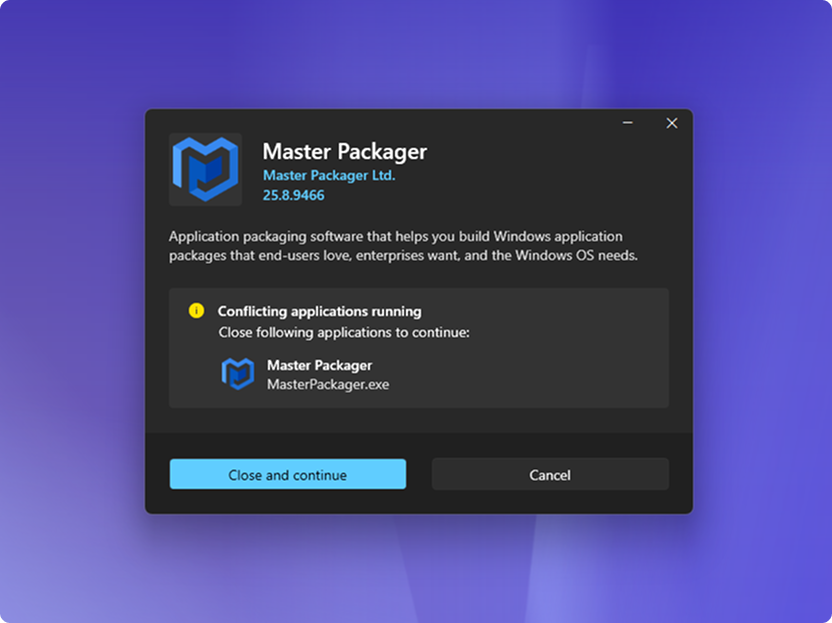Click the application packaging software description text
Viewport: 832px width, 623px height.
pyautogui.click(x=403, y=246)
